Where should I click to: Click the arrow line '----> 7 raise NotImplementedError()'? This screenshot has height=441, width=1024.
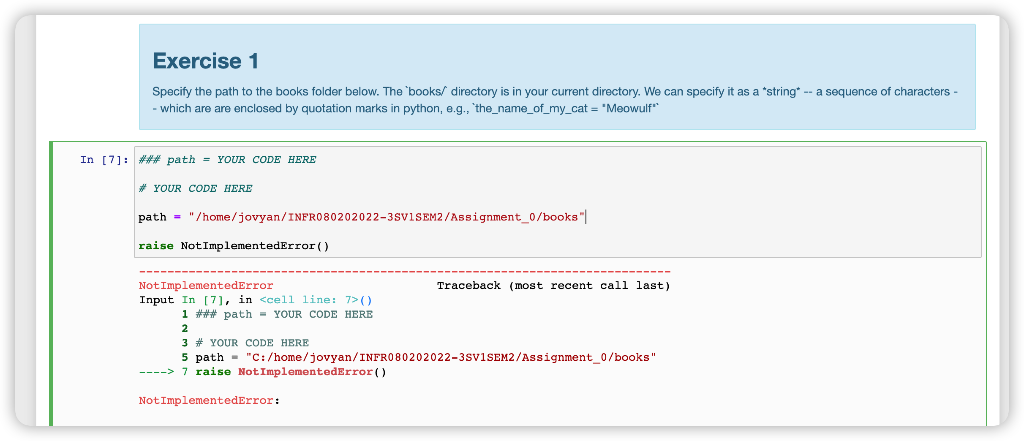point(263,372)
